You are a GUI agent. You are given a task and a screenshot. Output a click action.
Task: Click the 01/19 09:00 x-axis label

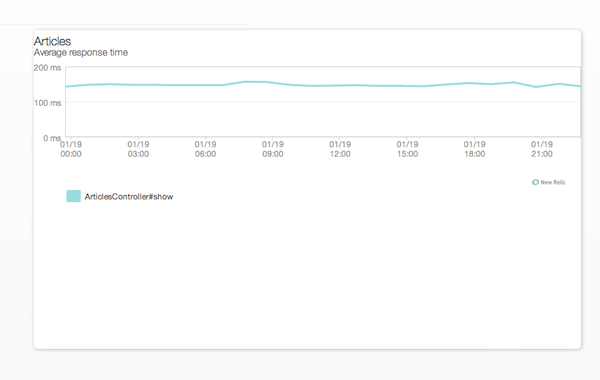point(273,149)
